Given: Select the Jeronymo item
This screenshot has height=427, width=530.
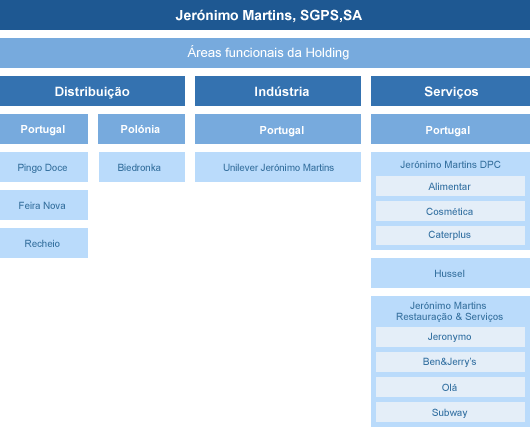Looking at the screenshot, I should (x=450, y=337).
